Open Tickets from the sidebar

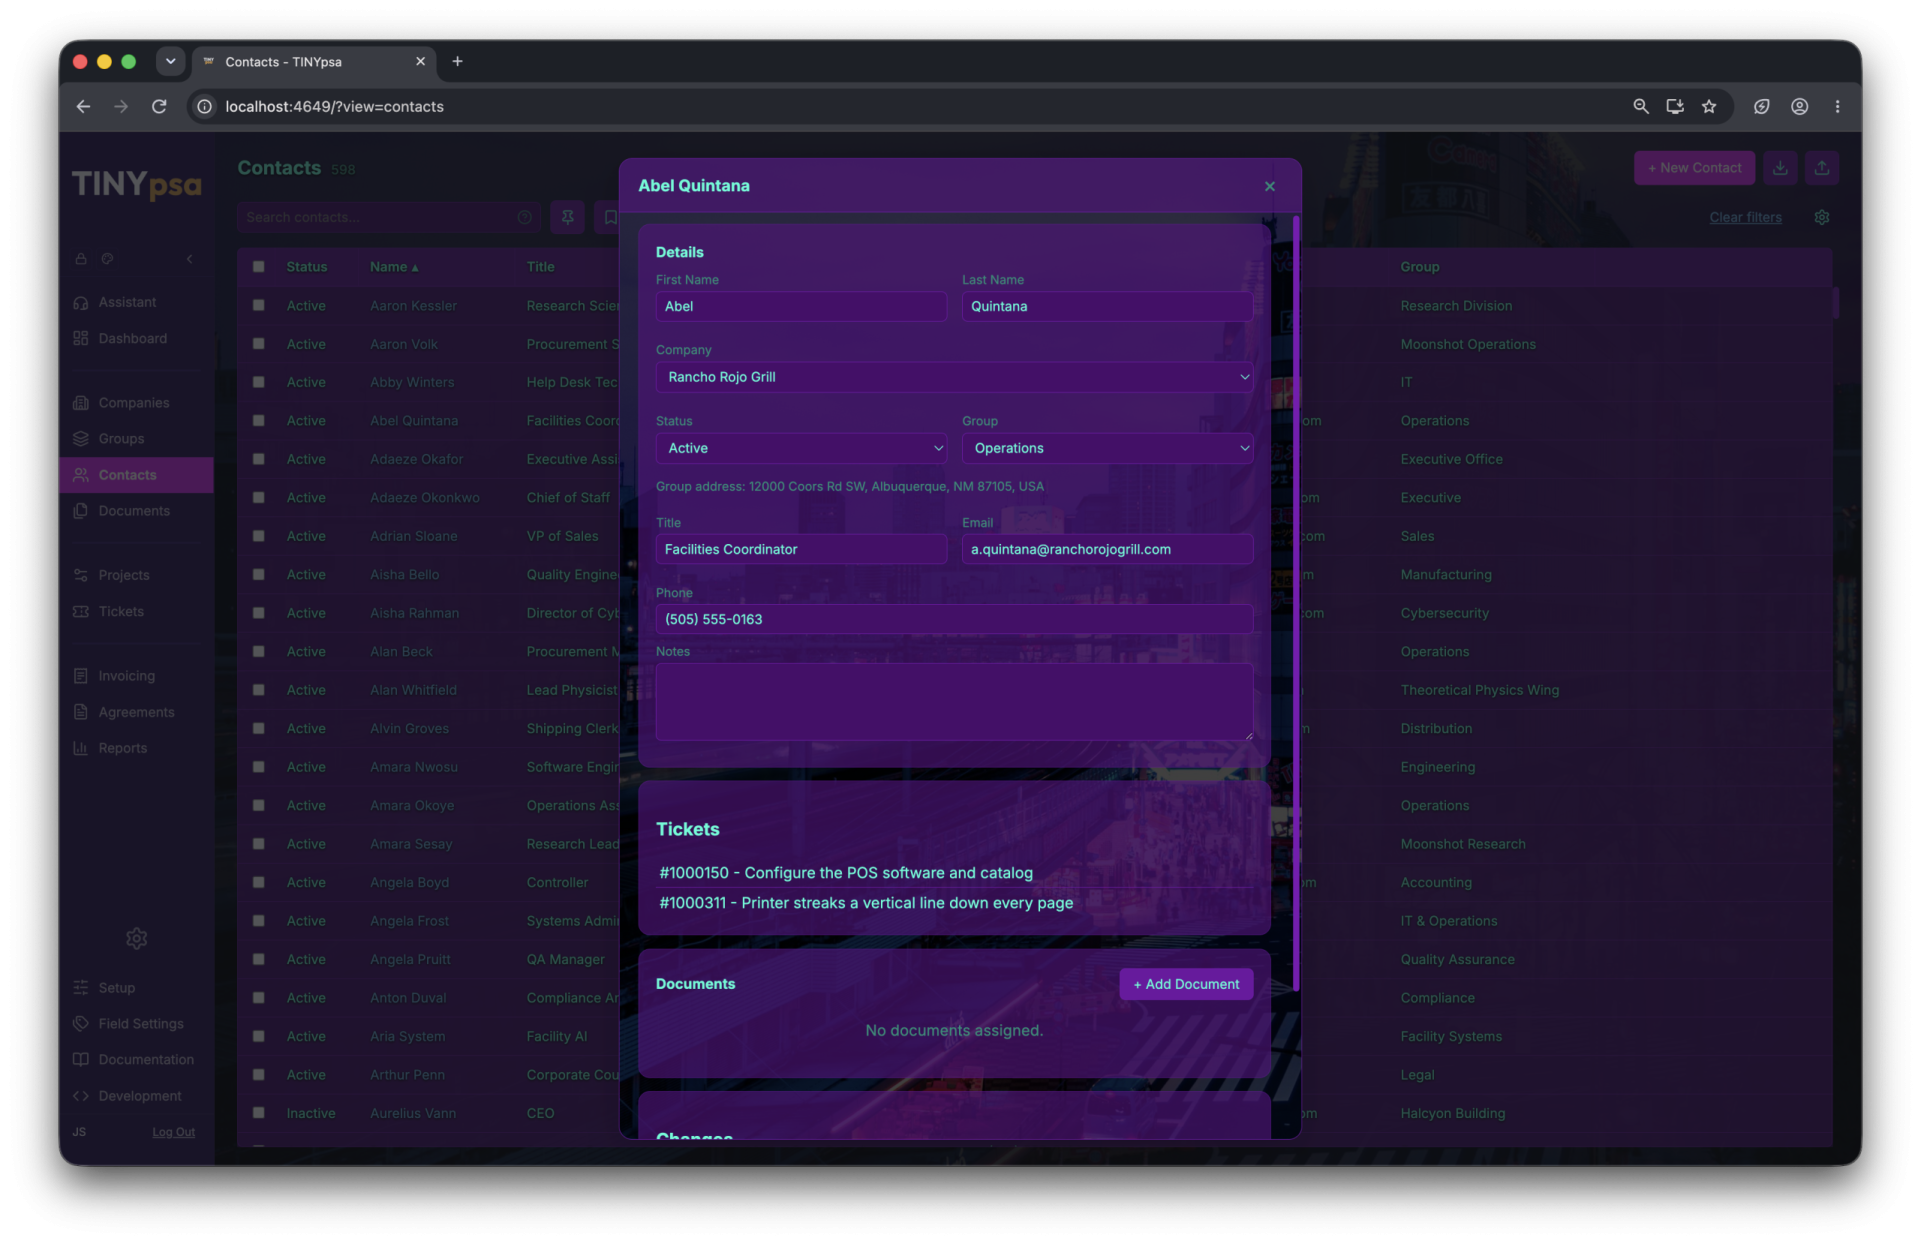tap(121, 611)
